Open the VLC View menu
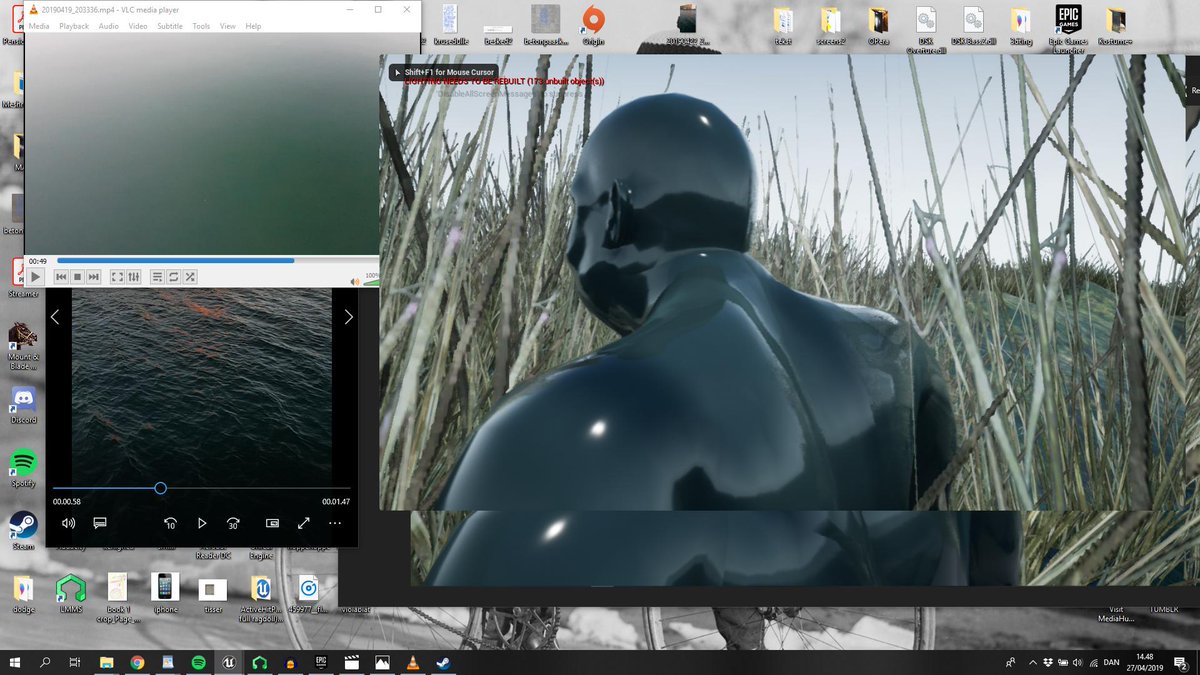The image size is (1200, 675). pyautogui.click(x=228, y=26)
